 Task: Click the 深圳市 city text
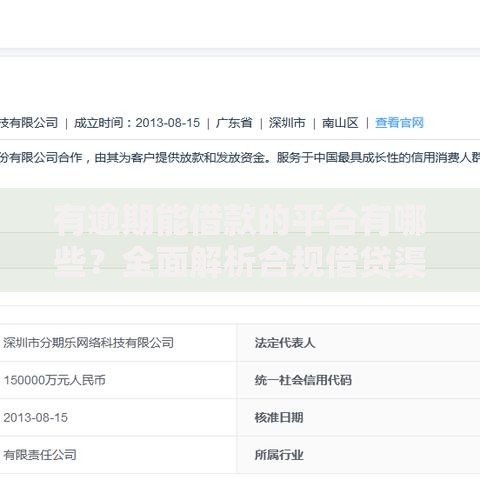287,123
